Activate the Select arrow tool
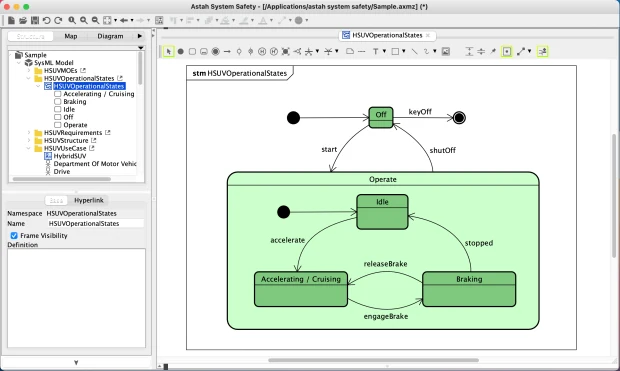Screen dimensions: 620x371 [169, 51]
